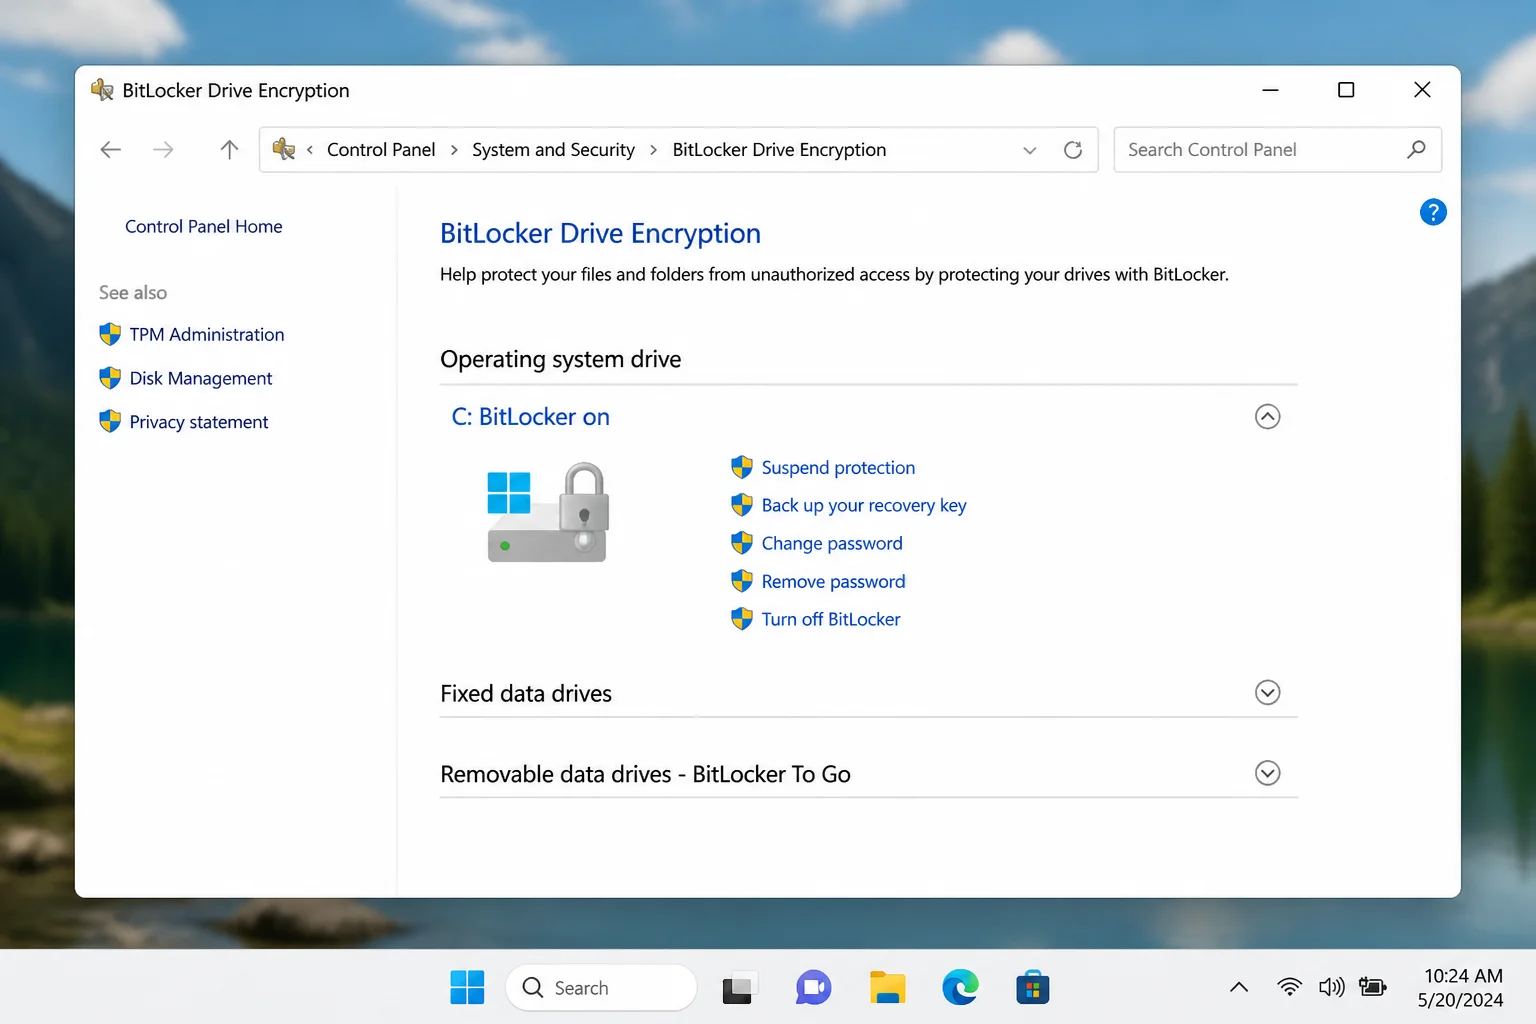Click the back navigation arrow
This screenshot has height=1024, width=1536.
[x=111, y=150]
